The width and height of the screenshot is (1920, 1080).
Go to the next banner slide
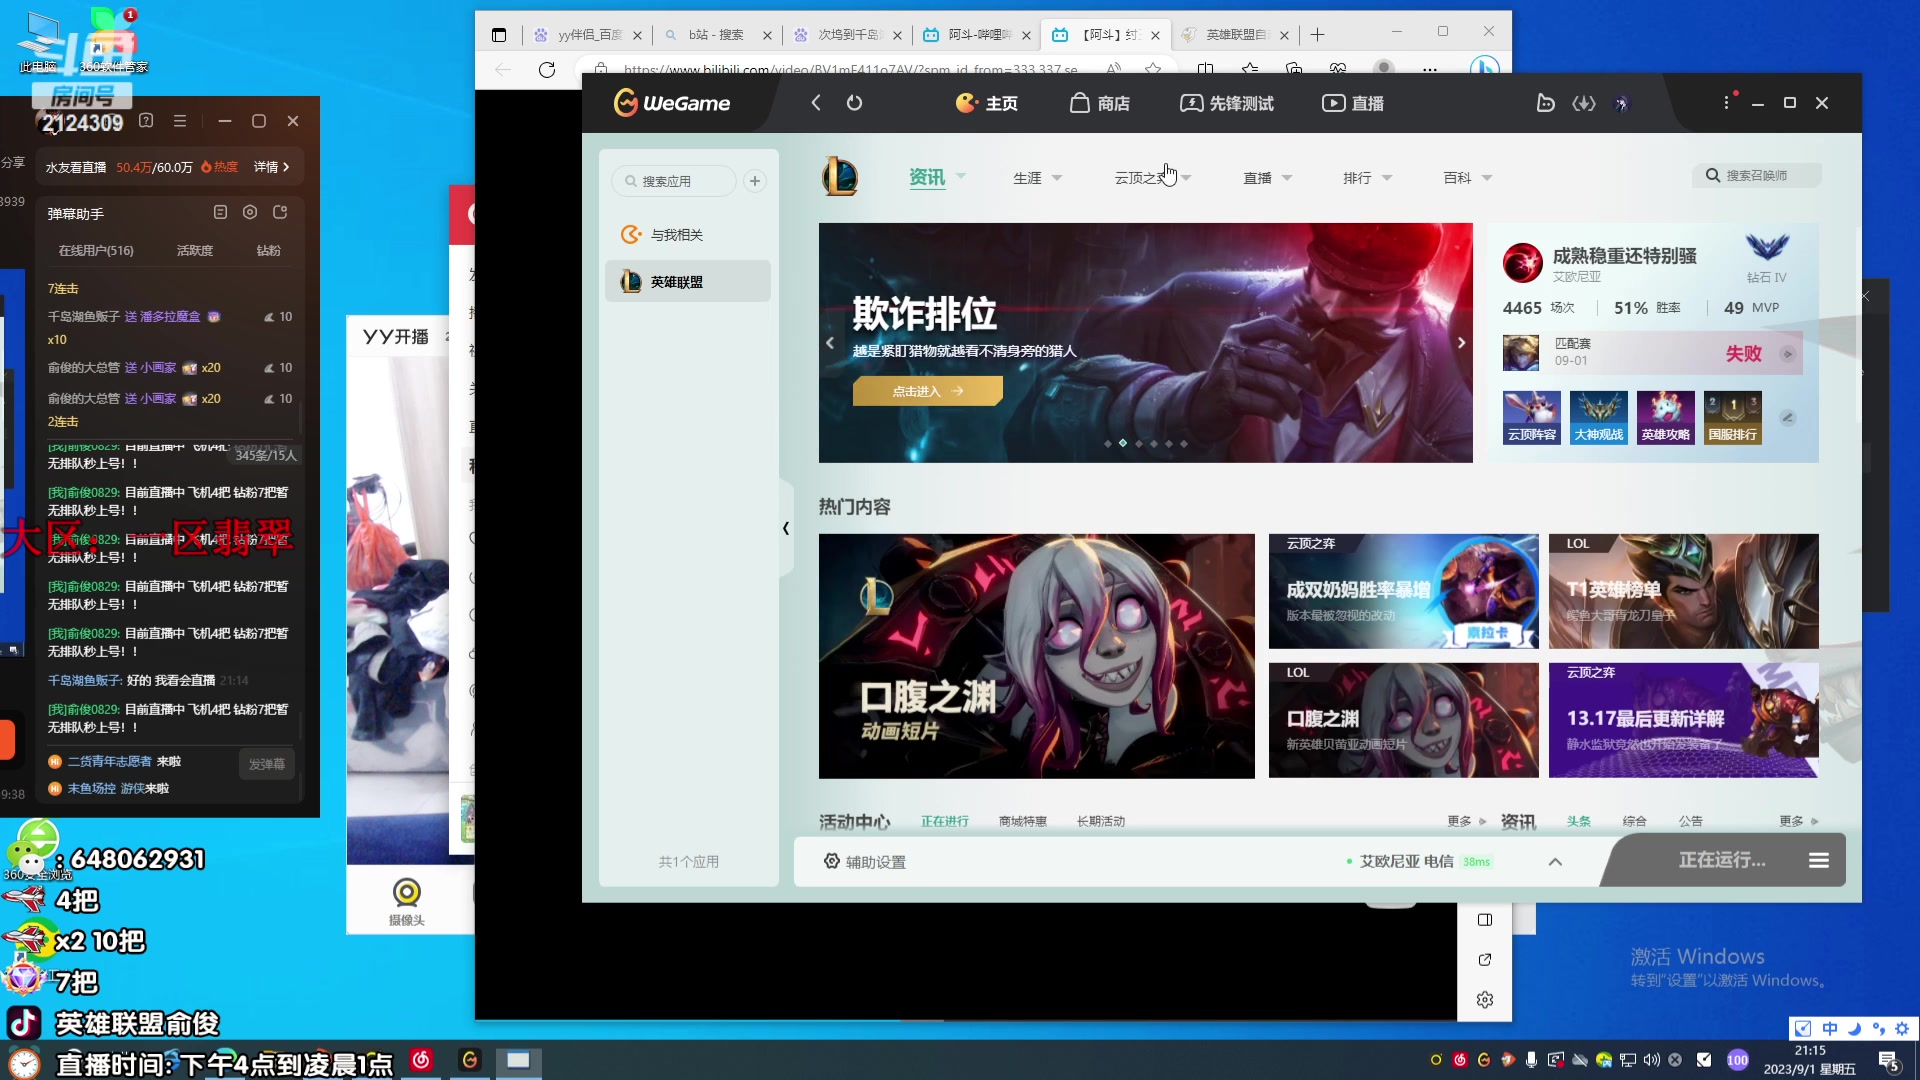pyautogui.click(x=1461, y=342)
